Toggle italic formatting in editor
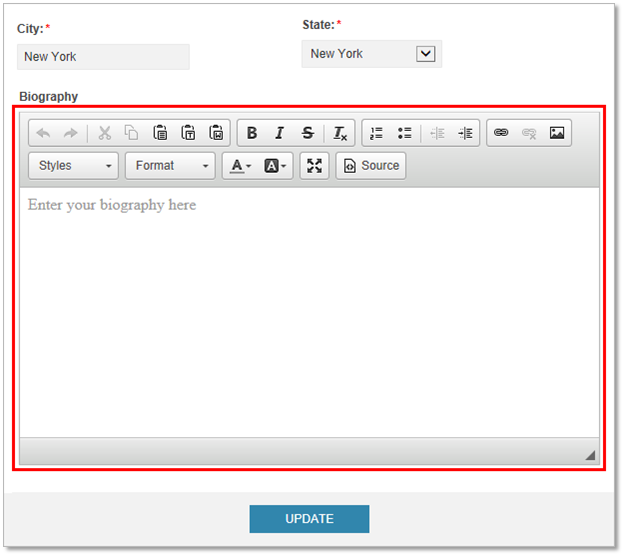Image resolution: width=624 pixels, height=556 pixels. click(280, 133)
